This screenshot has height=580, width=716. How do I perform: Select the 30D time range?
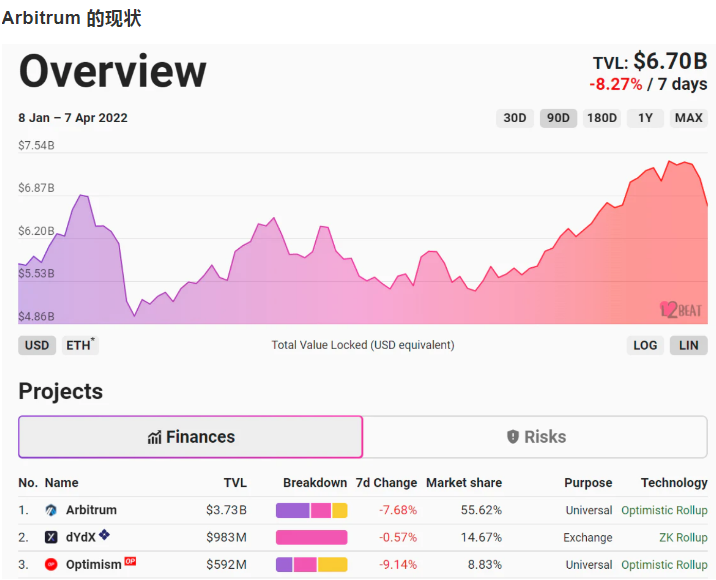point(515,118)
